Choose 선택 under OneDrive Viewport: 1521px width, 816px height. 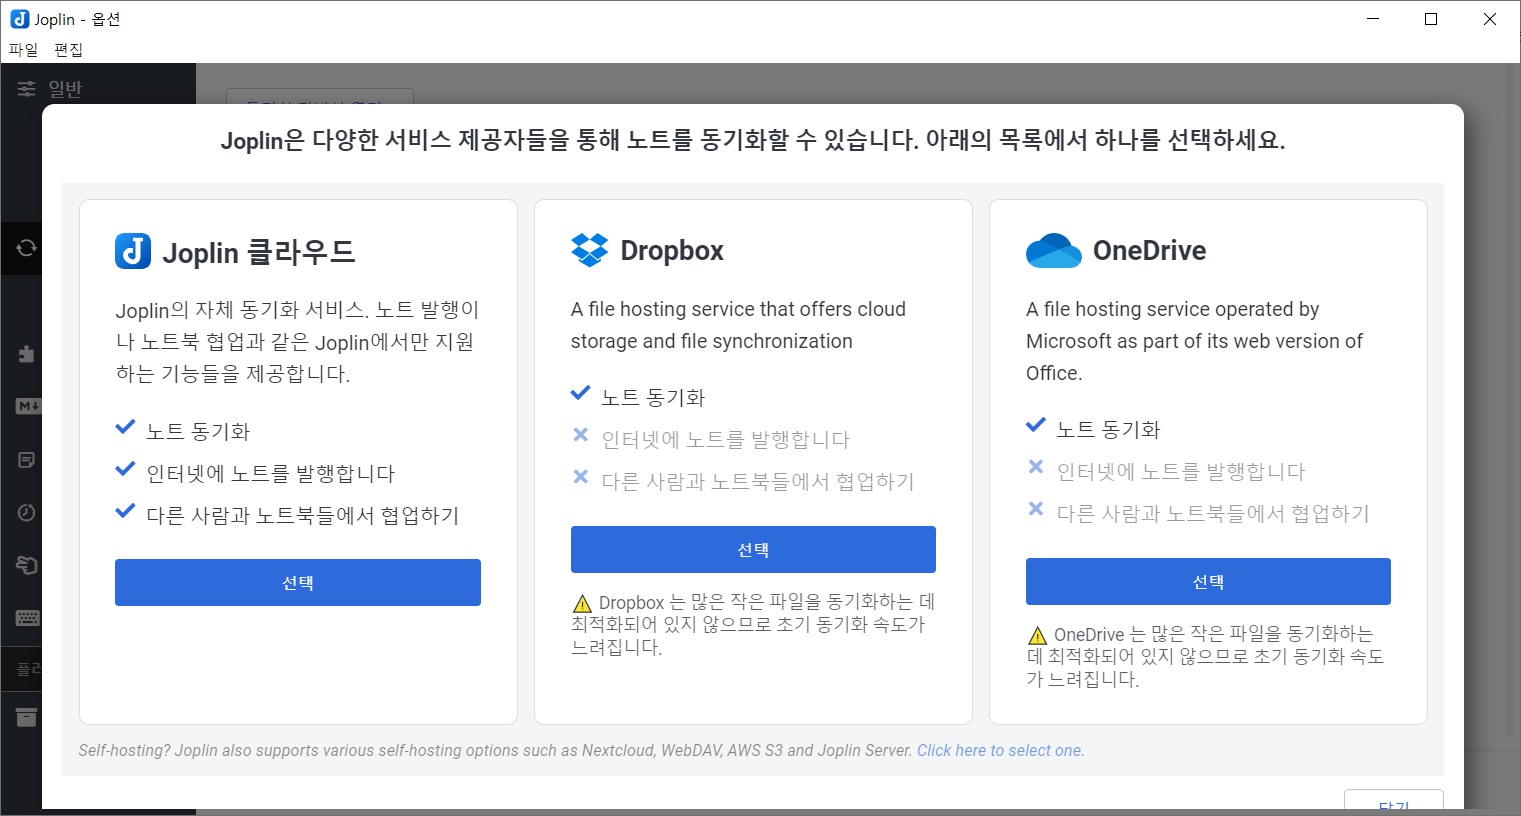(x=1208, y=581)
